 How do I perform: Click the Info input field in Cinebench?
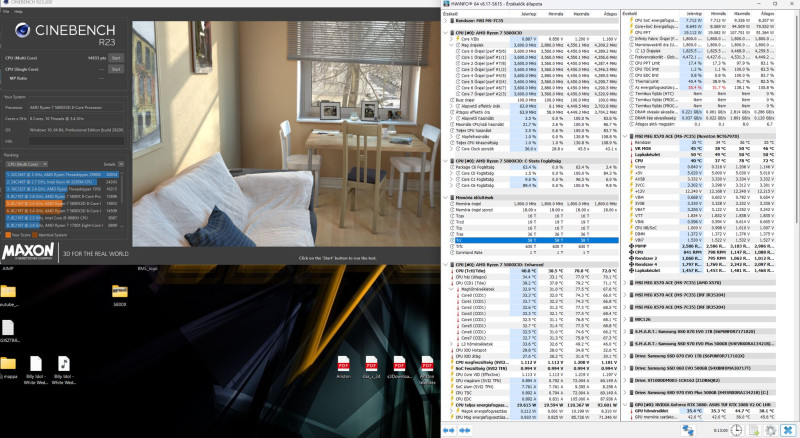click(76, 141)
